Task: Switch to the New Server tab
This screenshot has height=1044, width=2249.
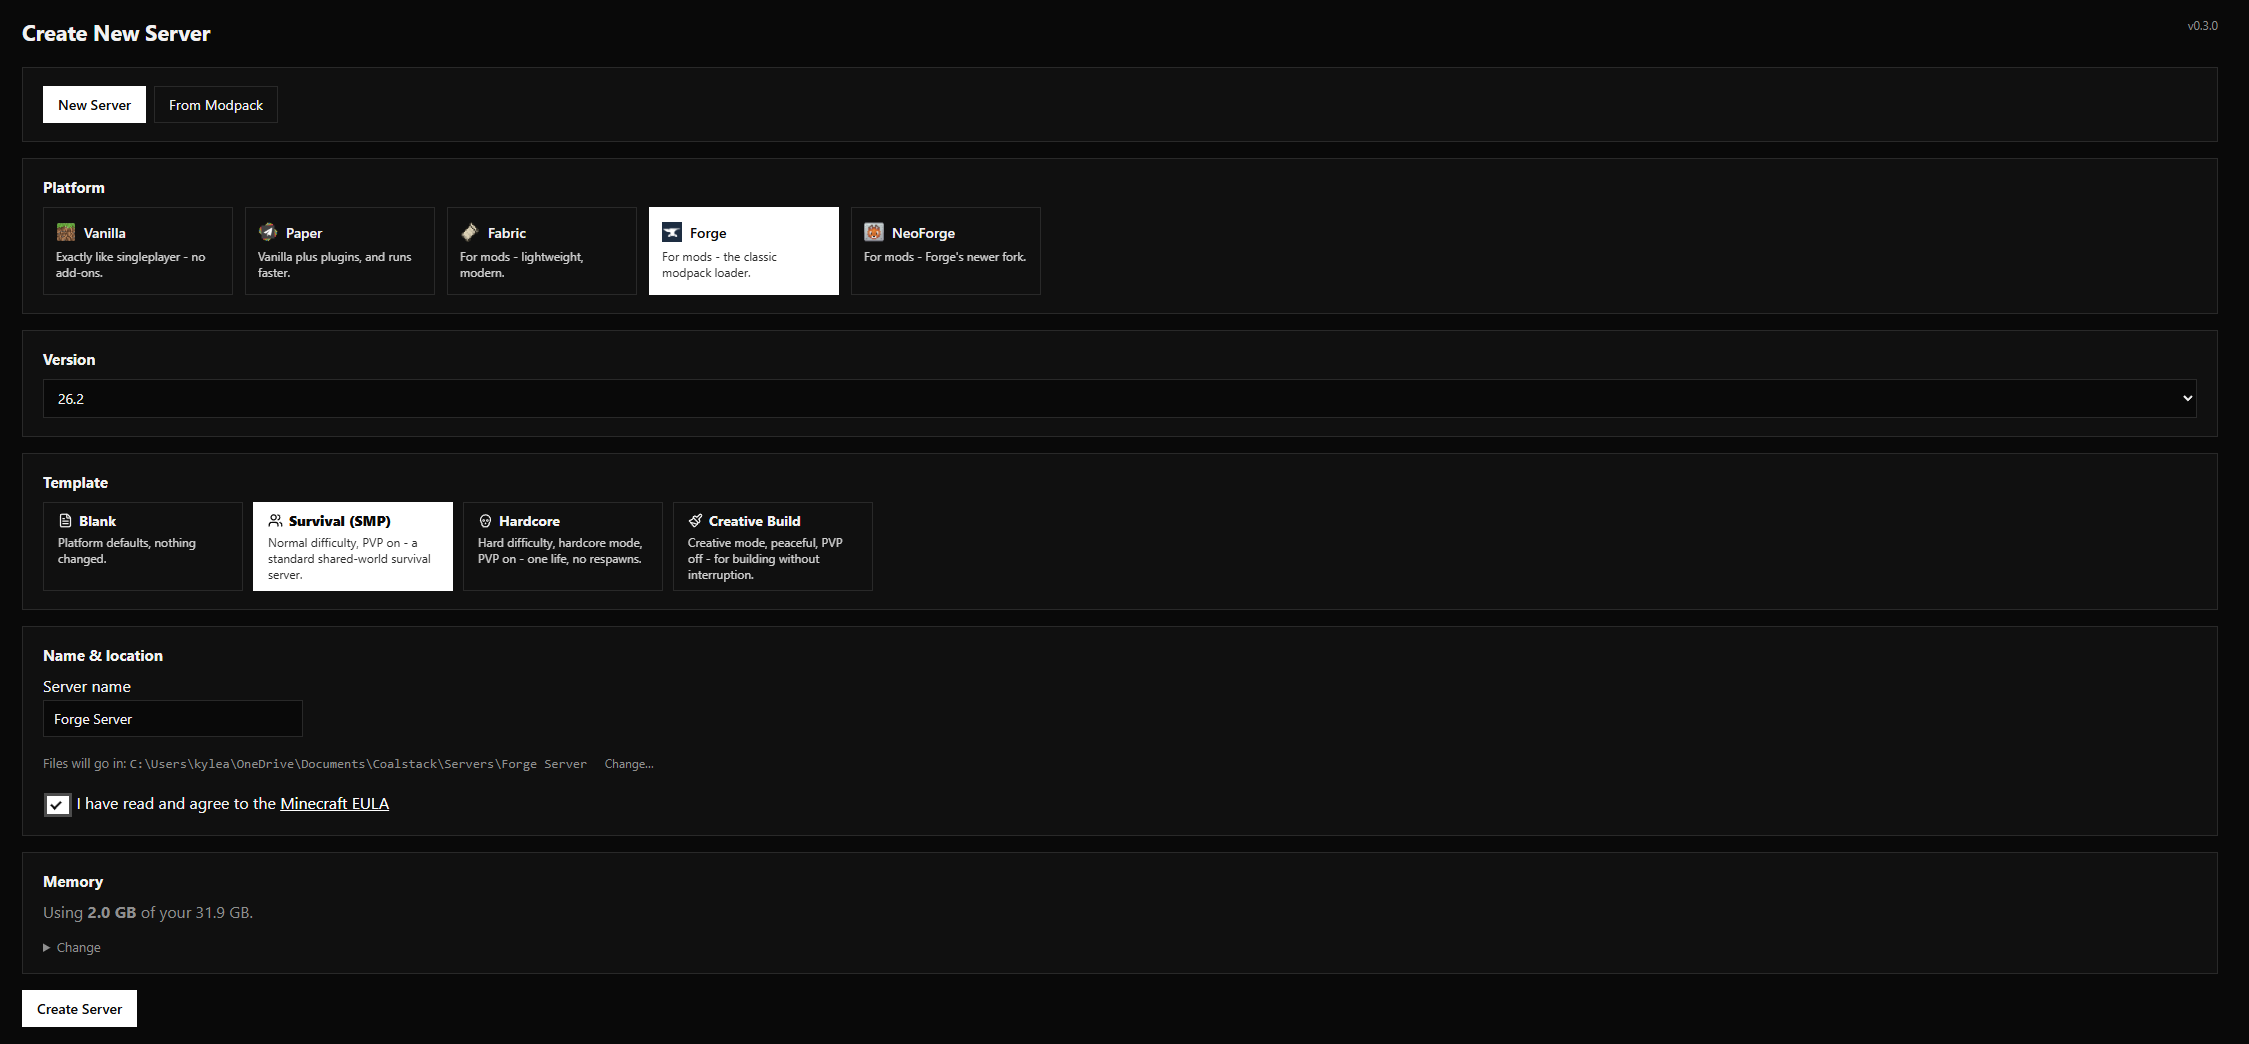Action: [x=94, y=105]
